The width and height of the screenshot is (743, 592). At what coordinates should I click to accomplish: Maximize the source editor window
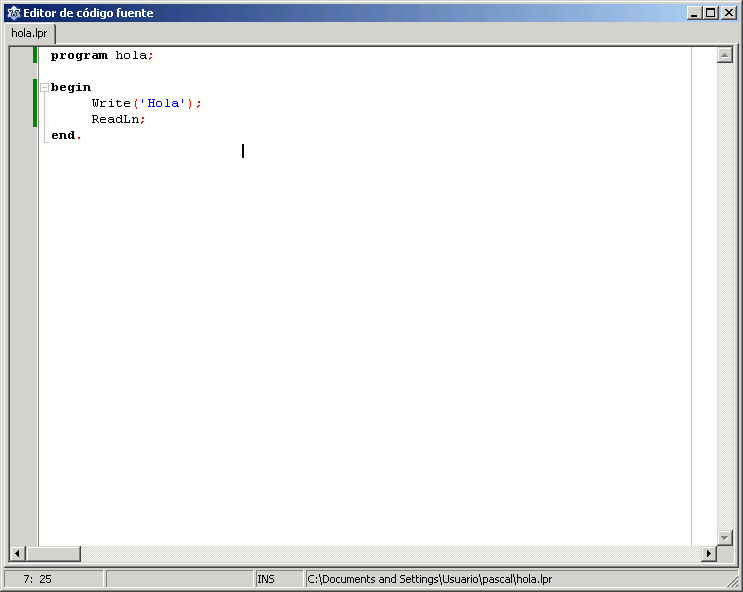click(710, 13)
